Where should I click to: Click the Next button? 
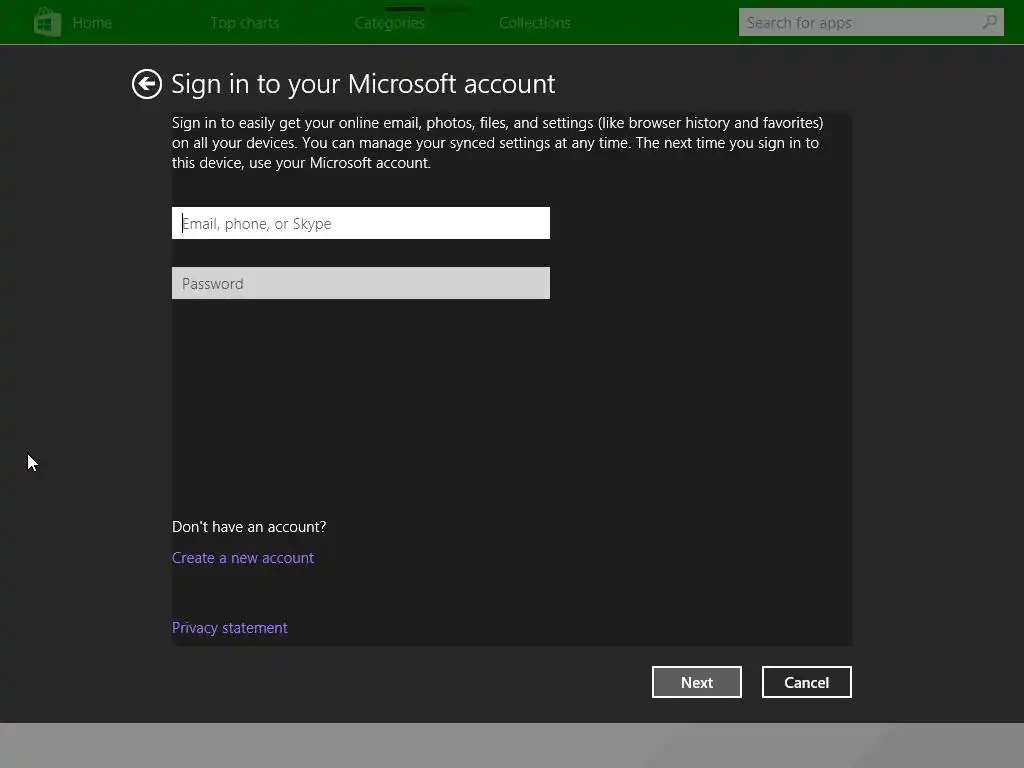point(697,682)
